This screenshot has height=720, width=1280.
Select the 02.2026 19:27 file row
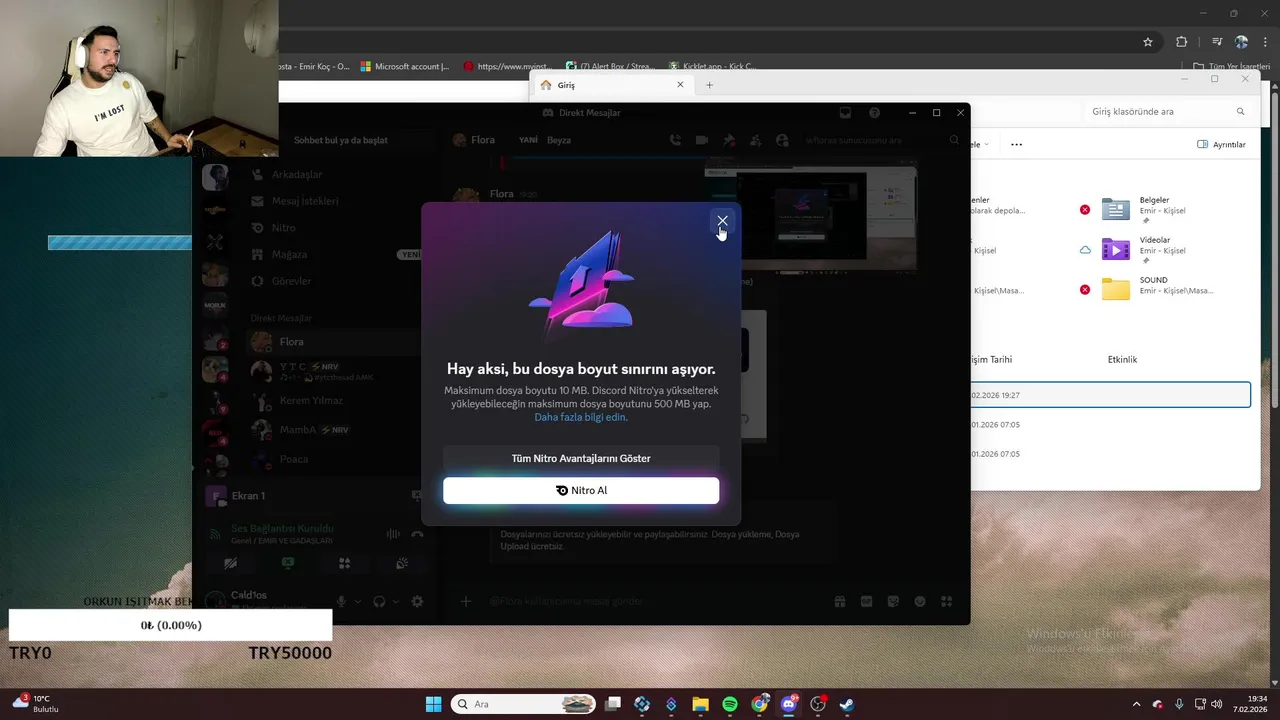click(1110, 395)
